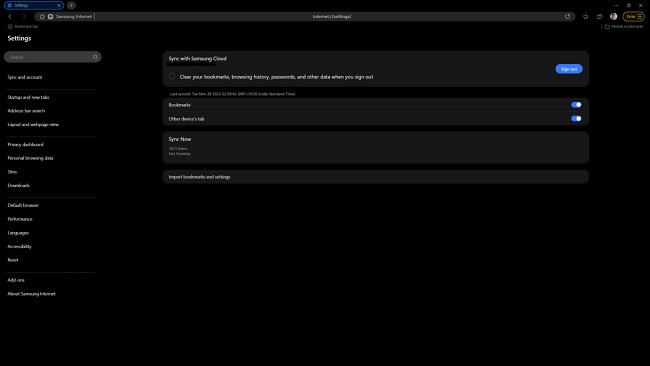Select Startup and new tabs section
Screen dimensions: 650x366
pos(28,97)
